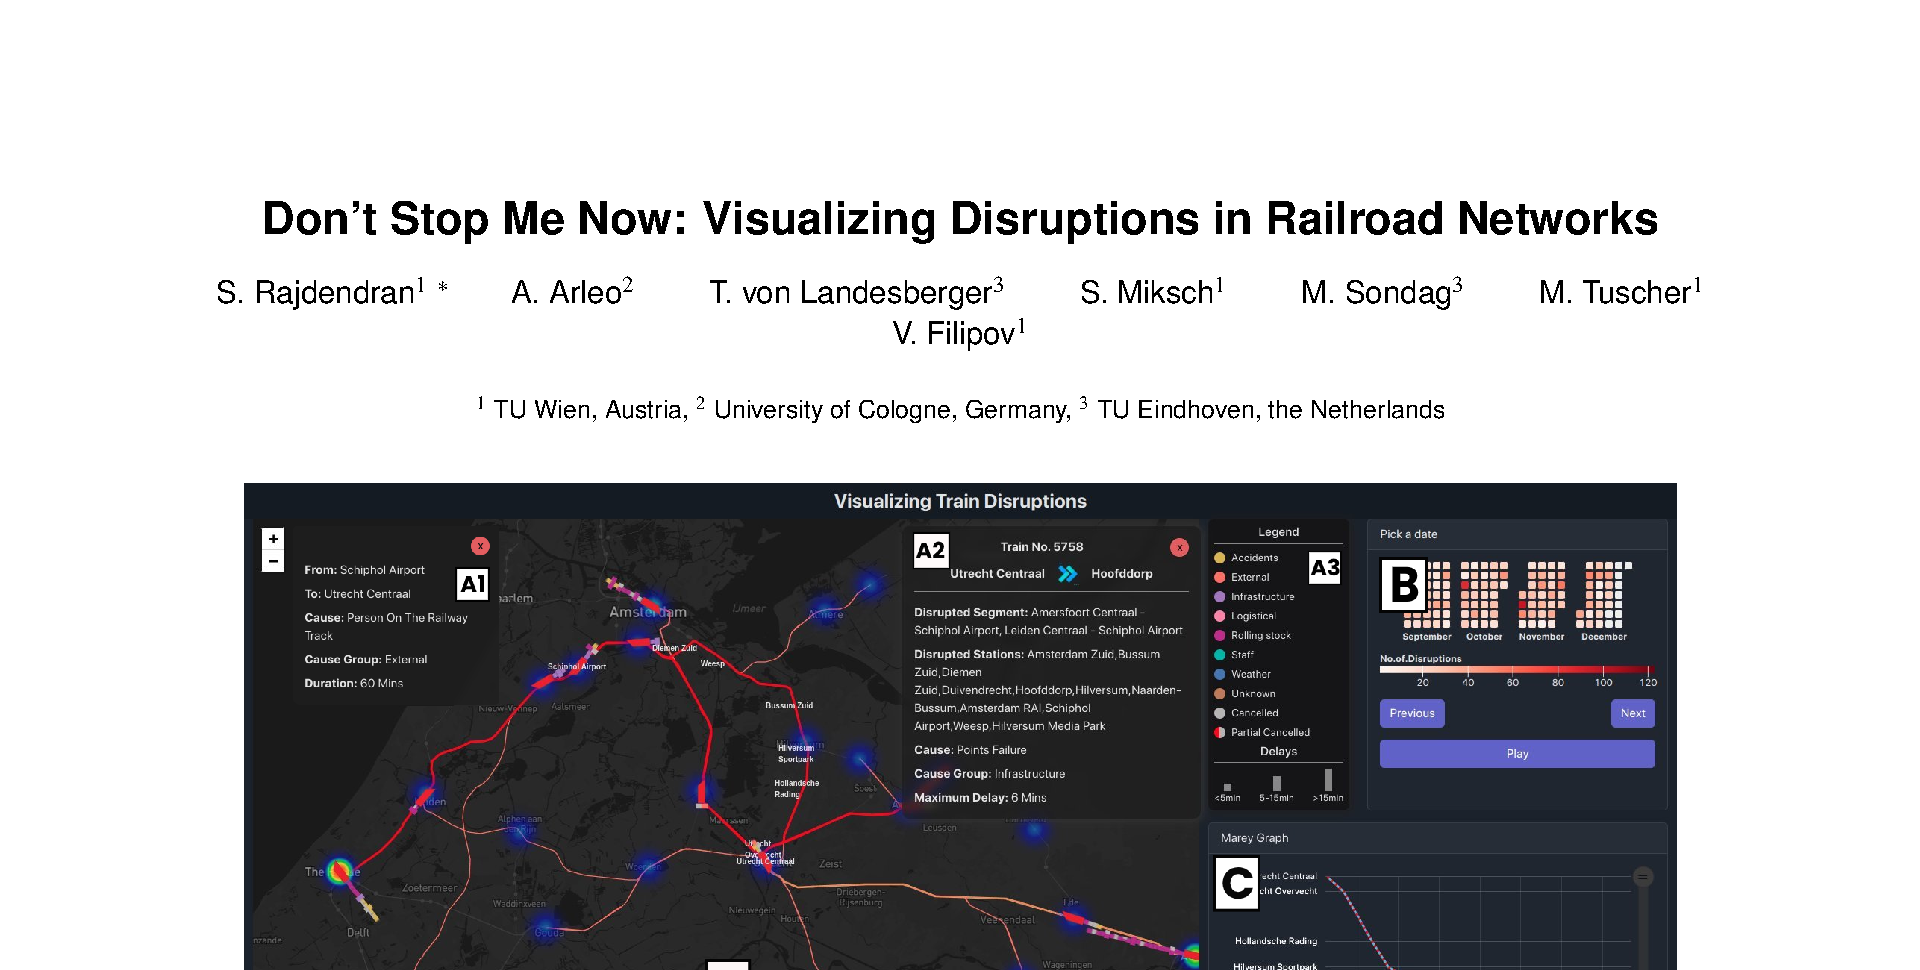Close the Schiphol Airport disruption popup
Screen dimensions: 1920x970
(480, 546)
